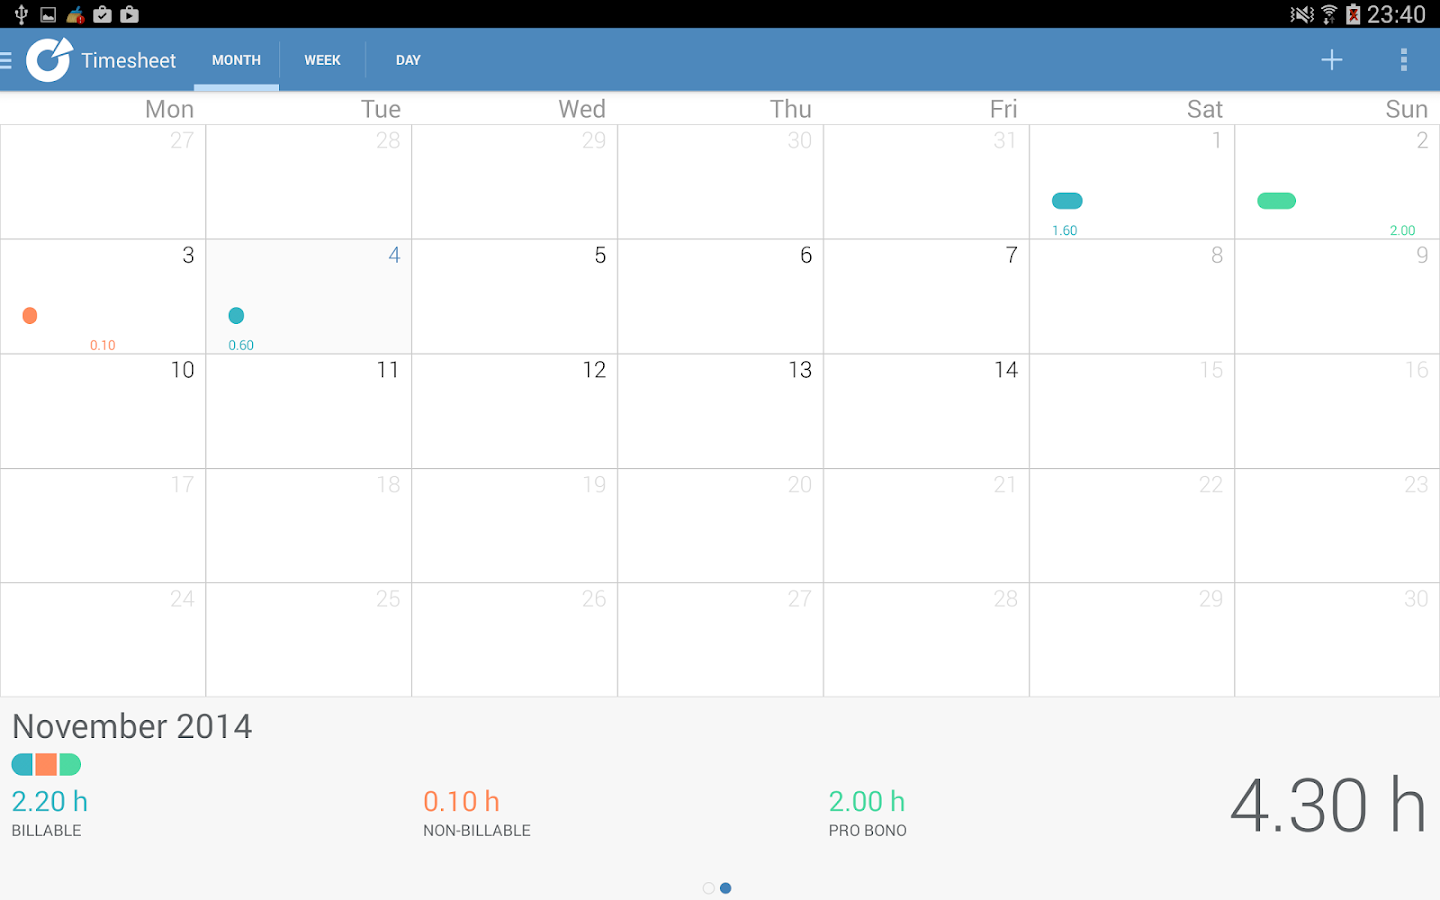Add a new time entry

1331,60
